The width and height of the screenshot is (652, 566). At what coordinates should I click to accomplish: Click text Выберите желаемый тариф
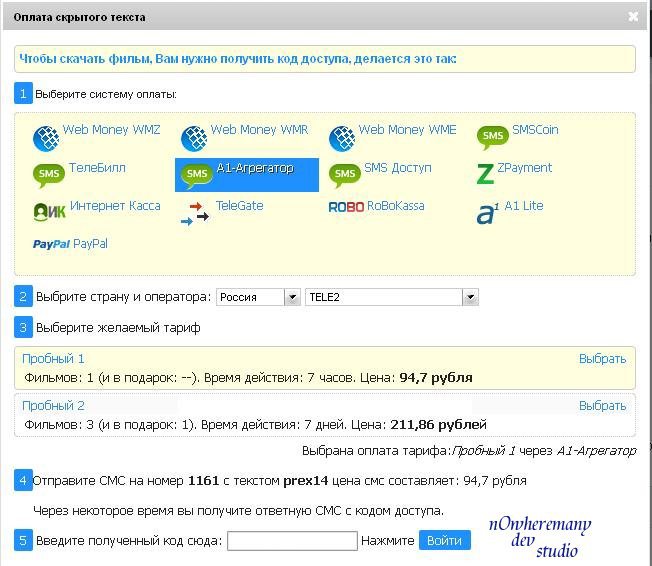pyautogui.click(x=118, y=328)
